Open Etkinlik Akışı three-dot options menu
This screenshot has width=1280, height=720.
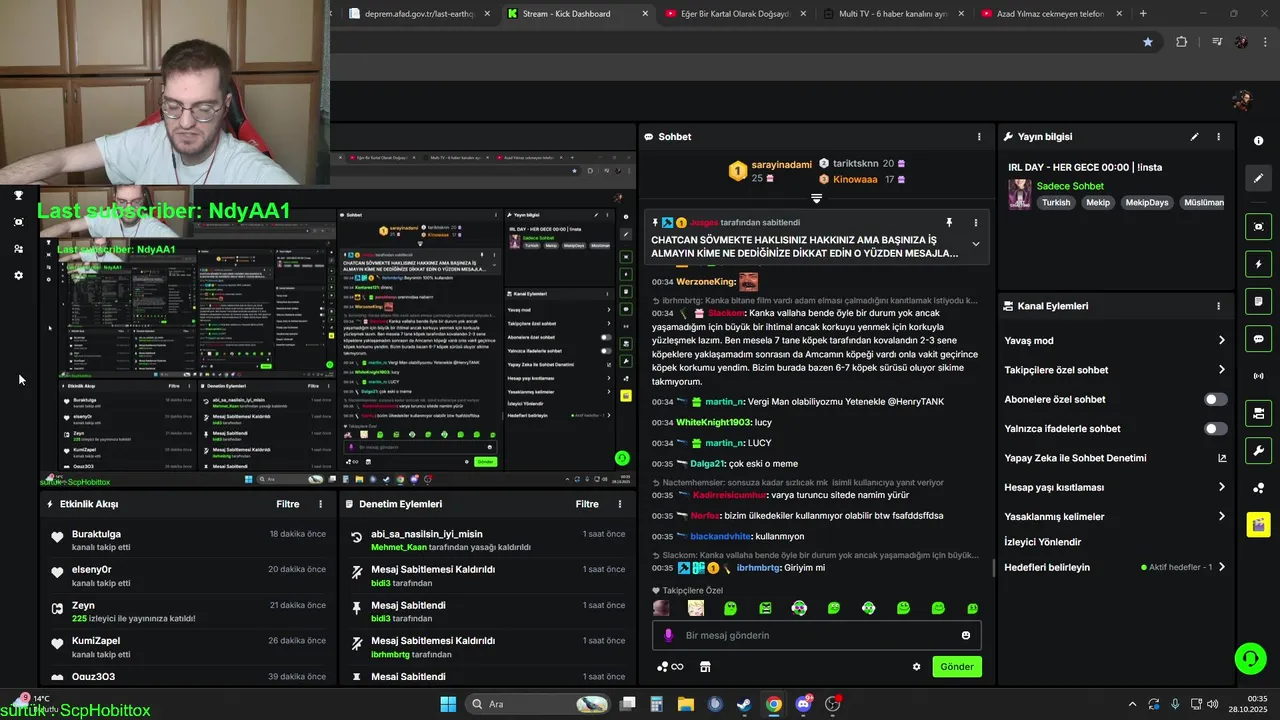(321, 504)
